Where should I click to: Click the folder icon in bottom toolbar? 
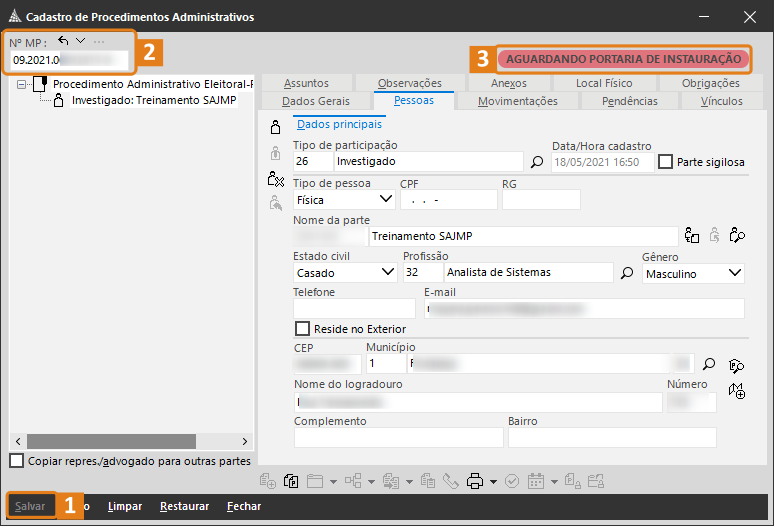click(314, 481)
